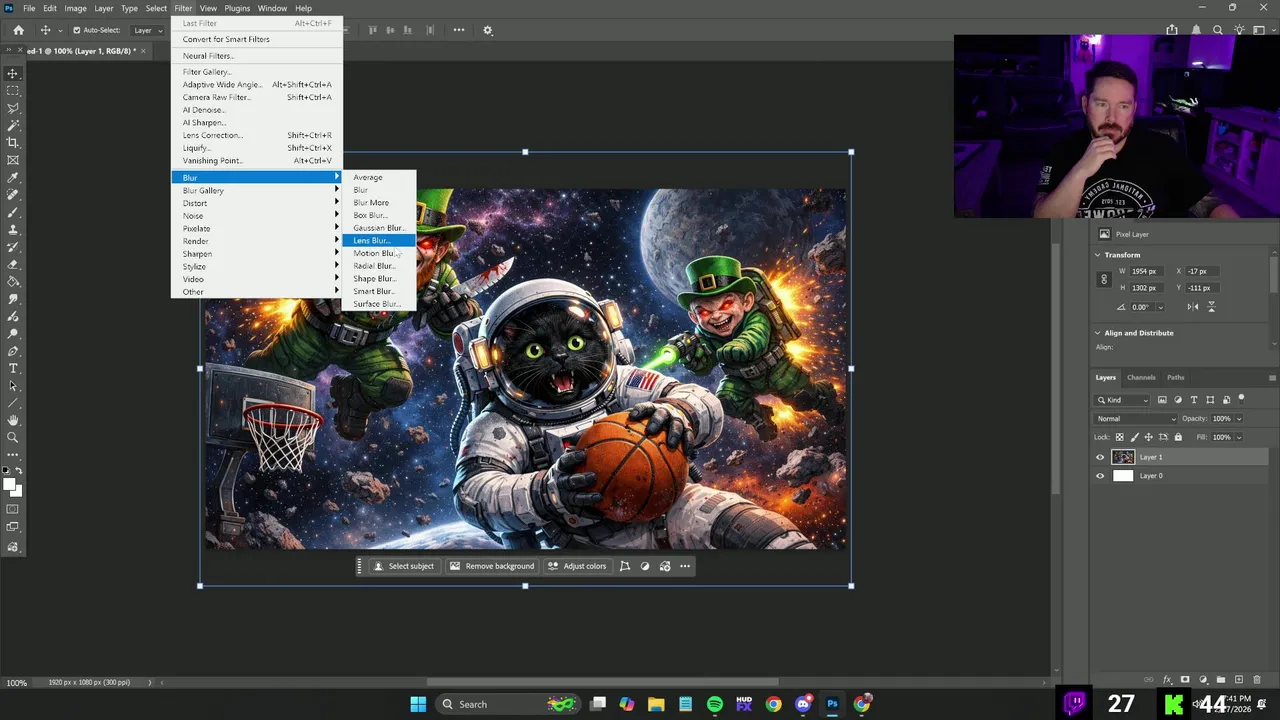
Task: Open the Sharpen submenu in Filter menu
Action: [x=257, y=254]
